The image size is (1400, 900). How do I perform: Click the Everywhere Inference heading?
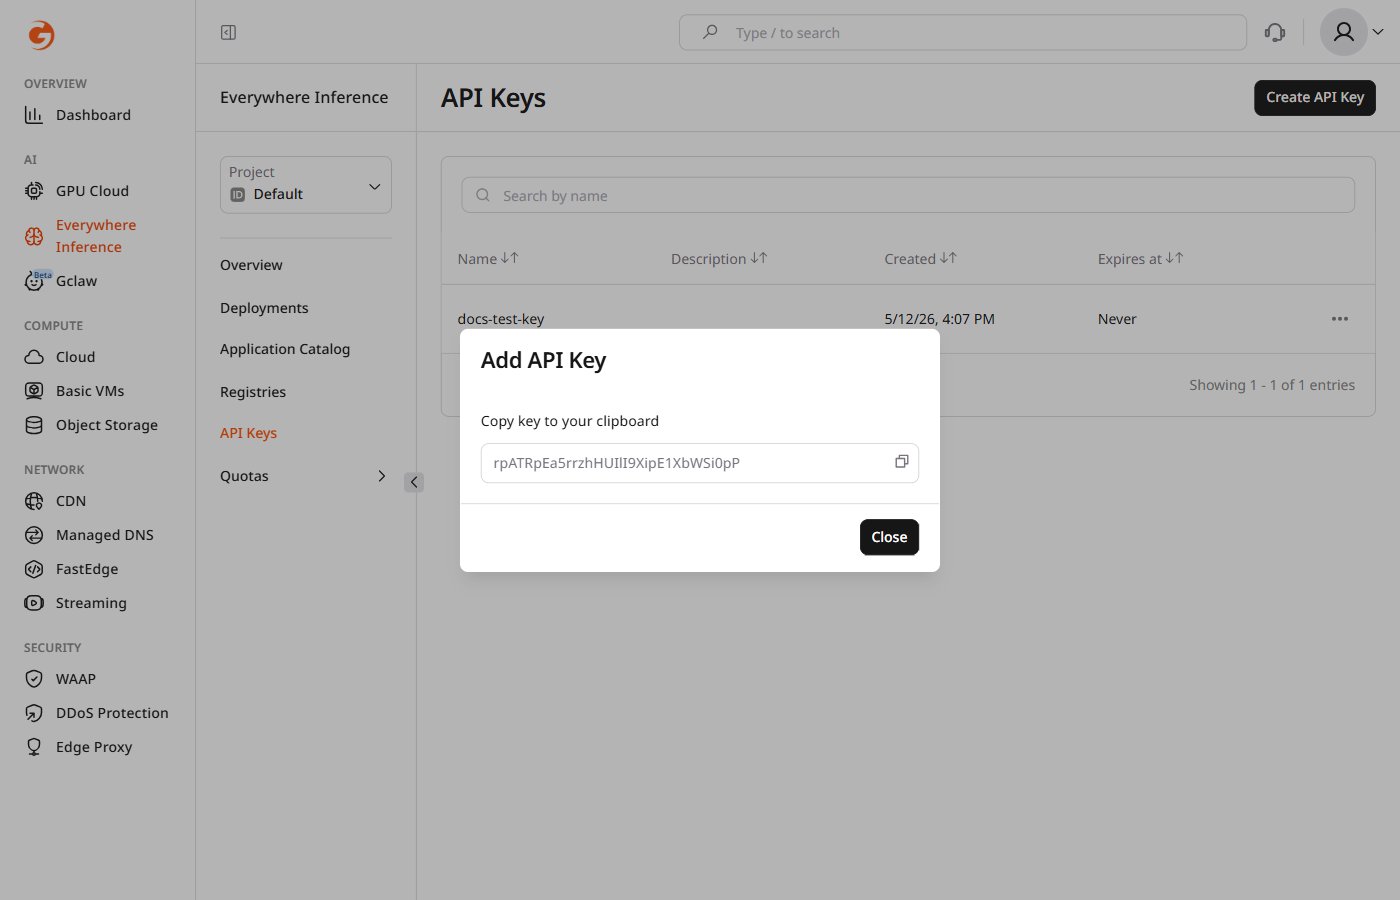pyautogui.click(x=304, y=97)
